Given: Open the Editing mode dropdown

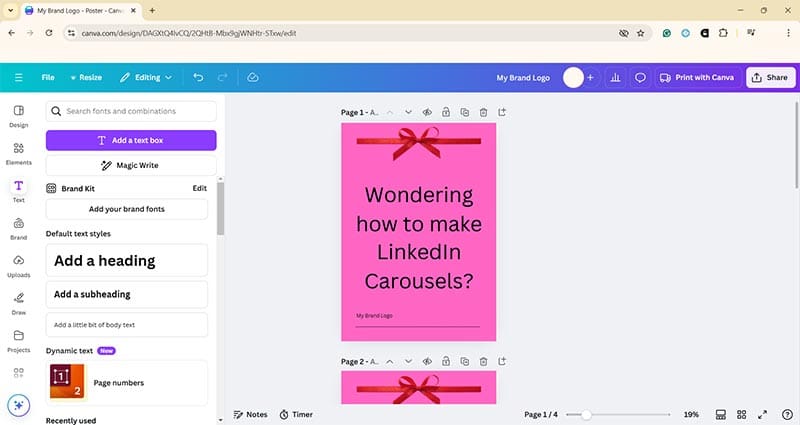Looking at the screenshot, I should (x=146, y=78).
